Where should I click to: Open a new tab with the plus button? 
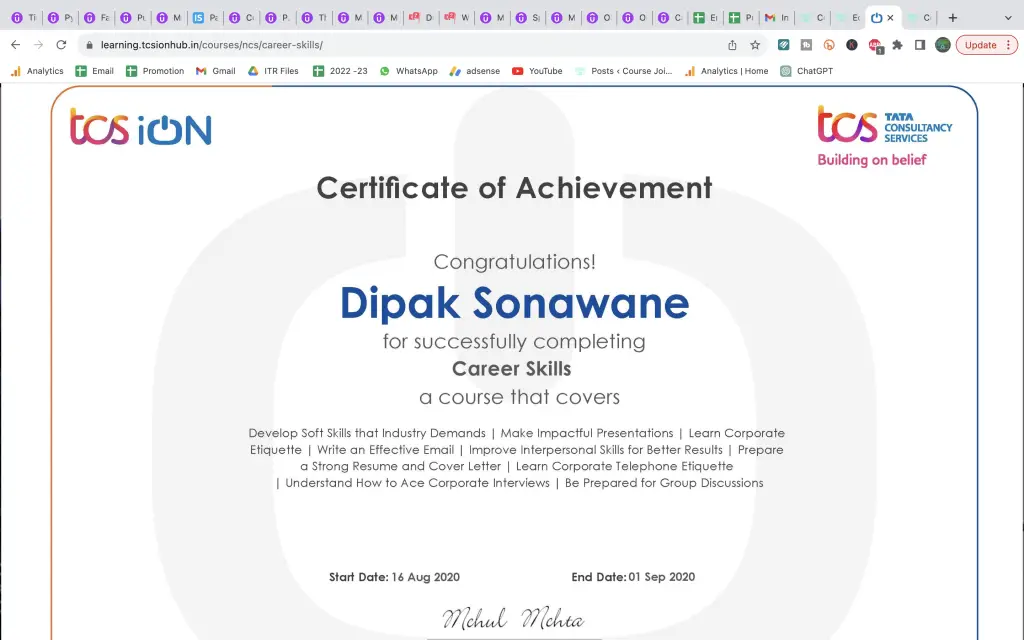[953, 18]
